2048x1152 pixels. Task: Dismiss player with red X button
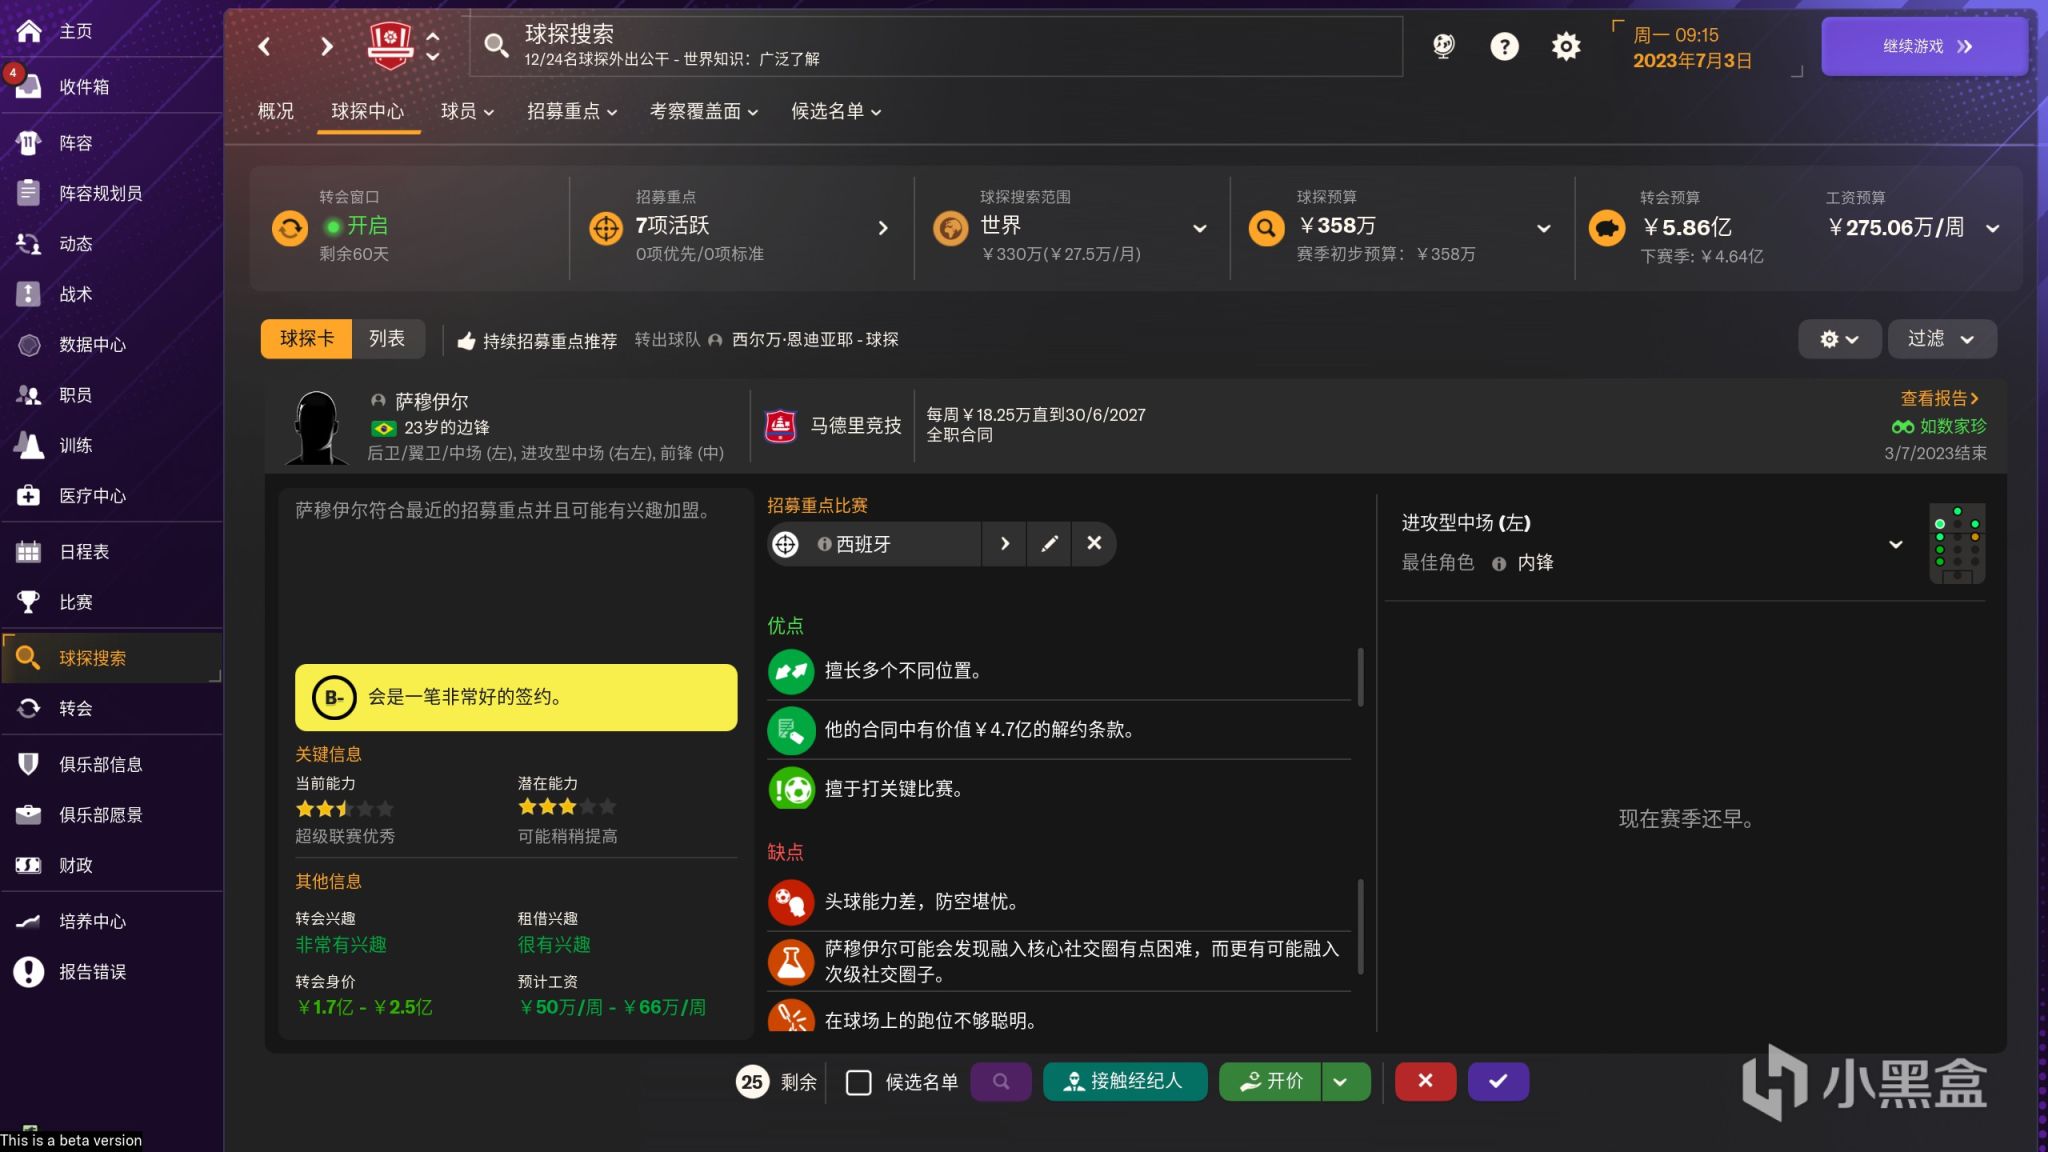1425,1082
